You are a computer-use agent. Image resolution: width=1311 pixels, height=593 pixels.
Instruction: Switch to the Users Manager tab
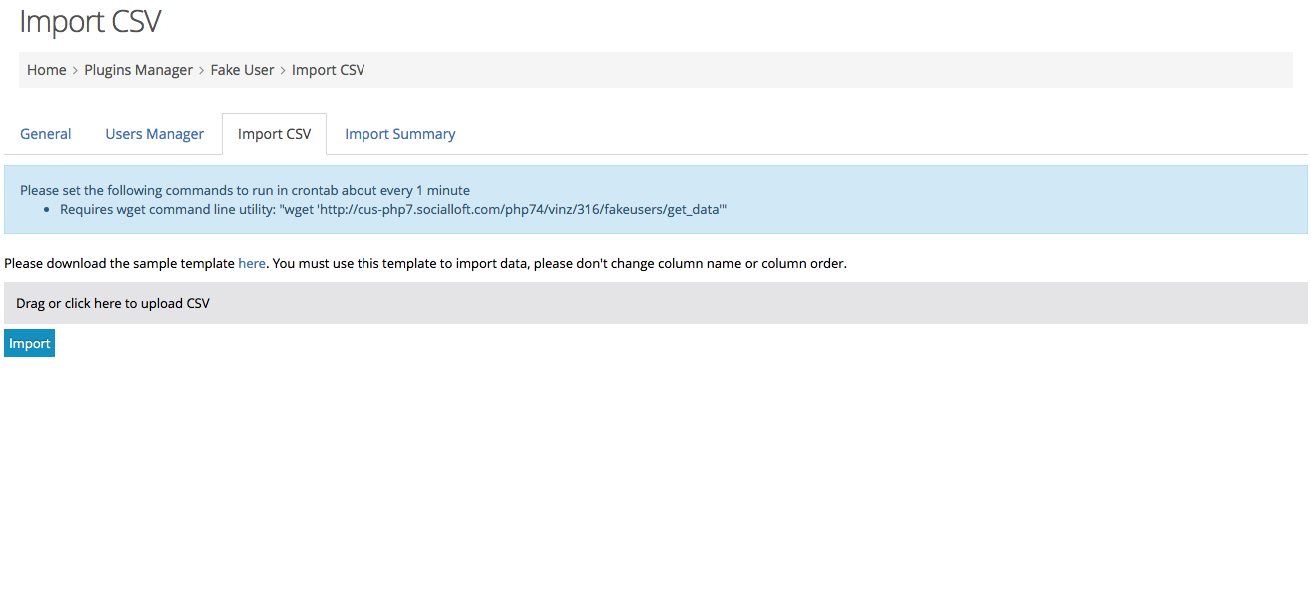click(x=155, y=134)
